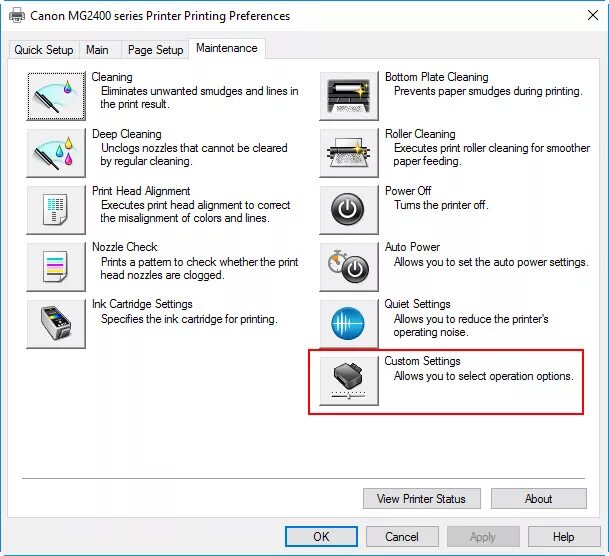This screenshot has height=556, width=609.
Task: Click 'Prevents paper smudges during printing.' text
Action: point(488,91)
